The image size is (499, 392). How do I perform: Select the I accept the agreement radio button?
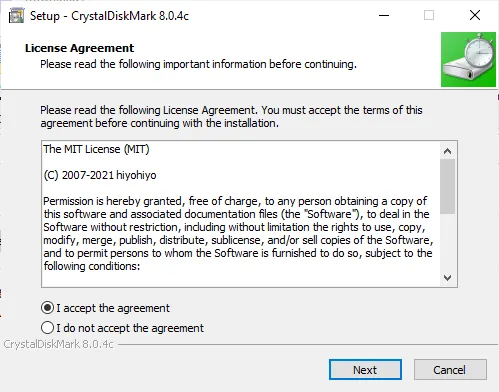[x=47, y=308]
